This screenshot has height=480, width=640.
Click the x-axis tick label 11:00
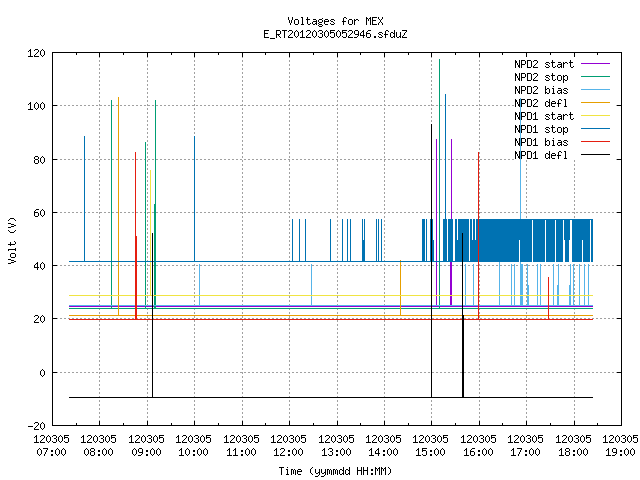pos(242,452)
